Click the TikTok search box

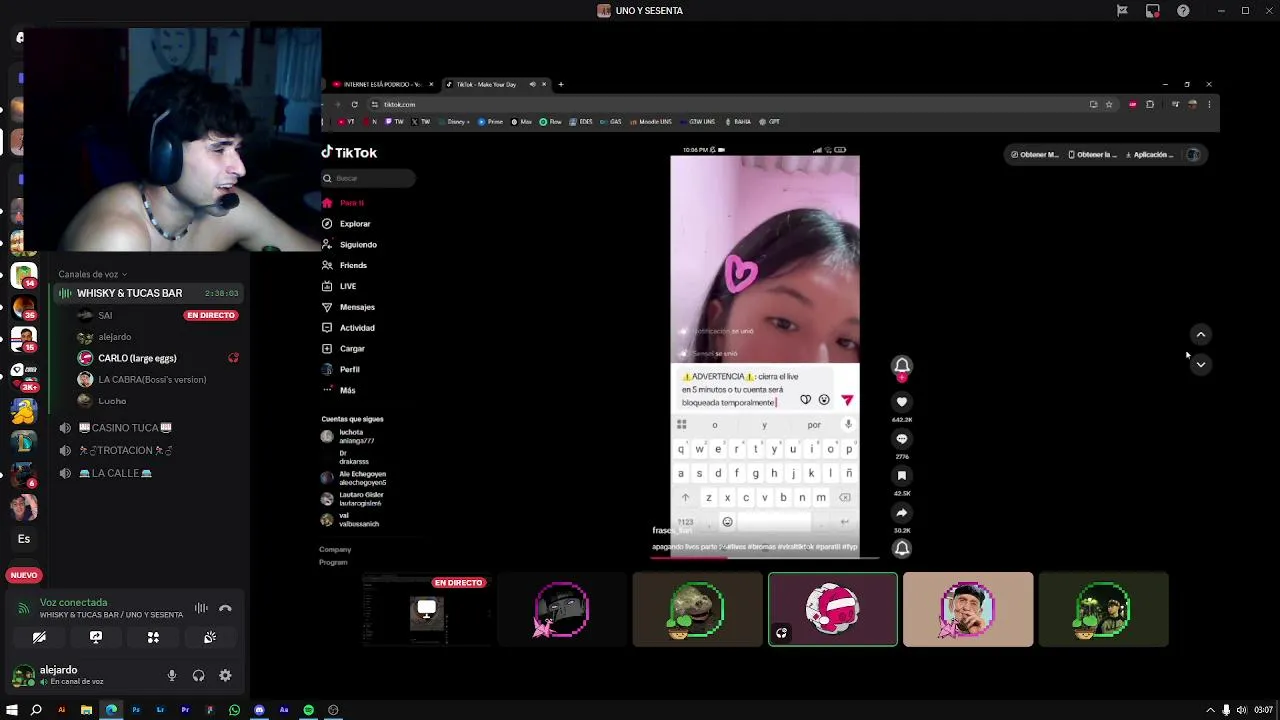coord(368,178)
